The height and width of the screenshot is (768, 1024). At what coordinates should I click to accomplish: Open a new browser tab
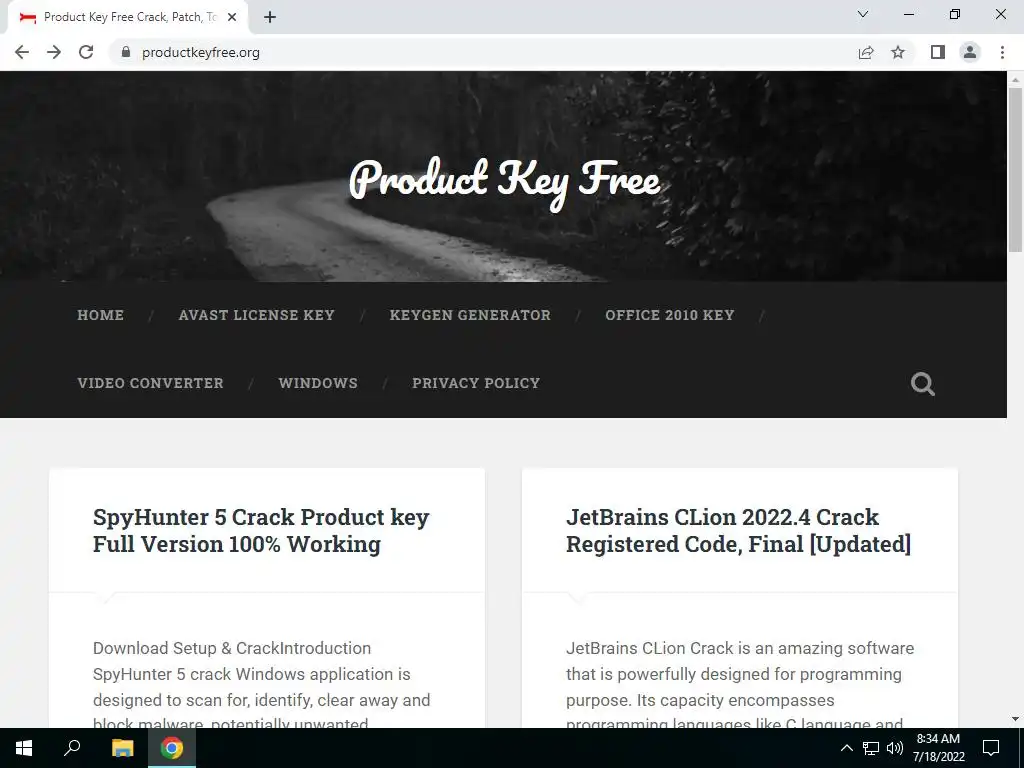pyautogui.click(x=270, y=17)
